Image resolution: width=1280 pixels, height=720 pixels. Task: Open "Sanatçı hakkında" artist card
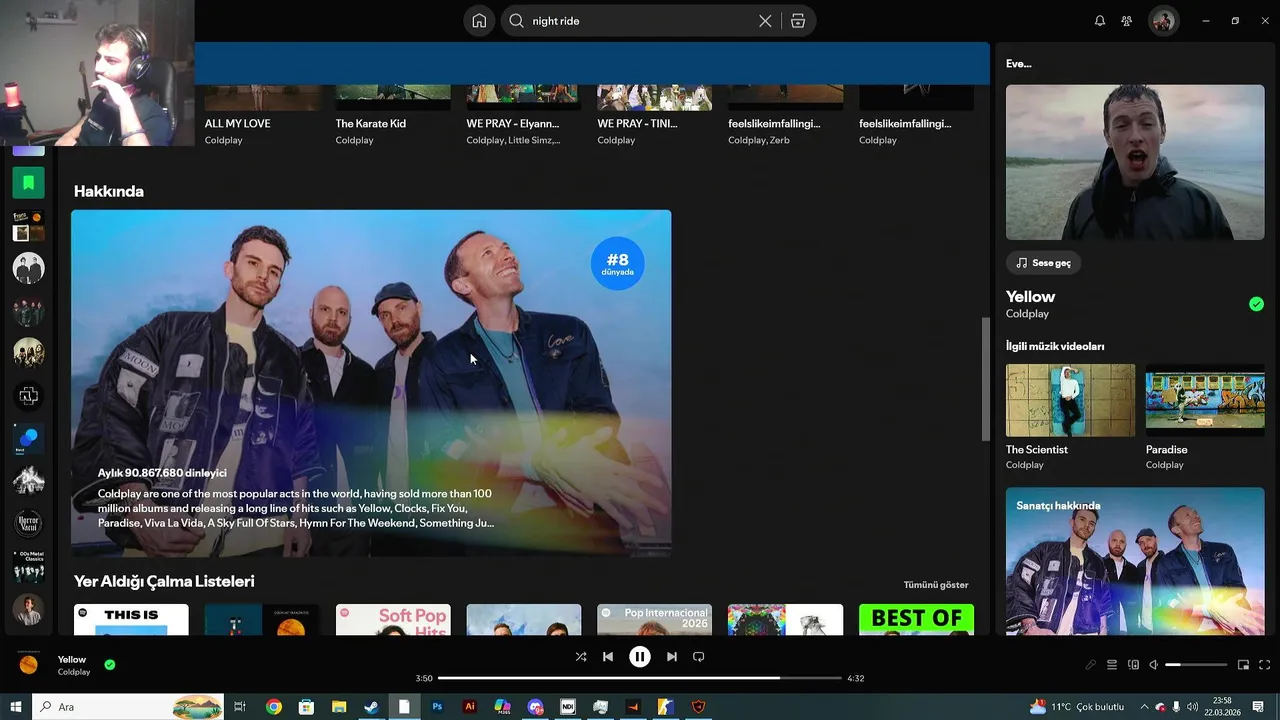(1135, 561)
